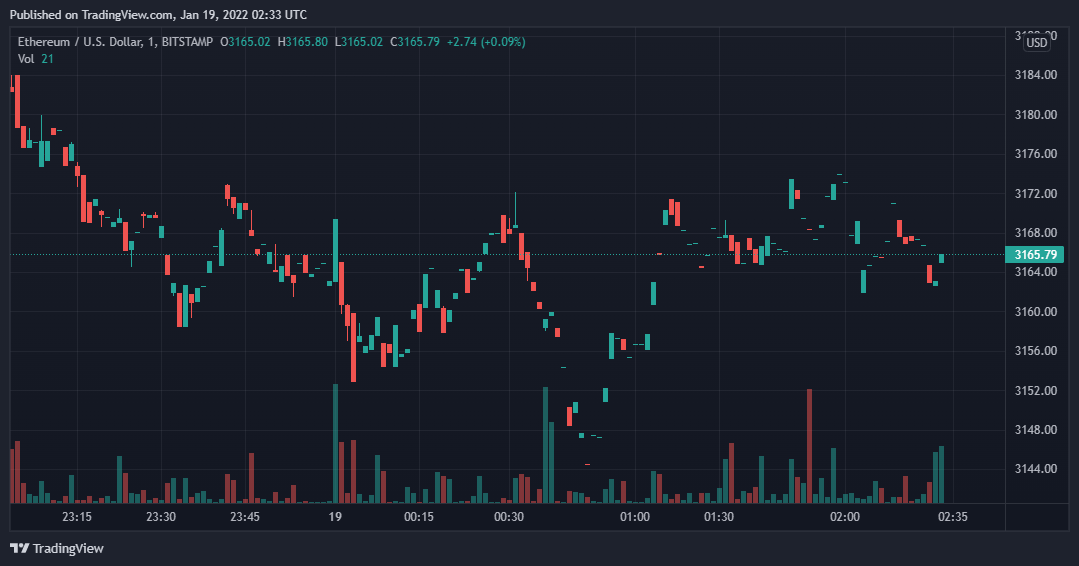Click the TradingView logo icon
This screenshot has height=566, width=1079.
pos(19,548)
